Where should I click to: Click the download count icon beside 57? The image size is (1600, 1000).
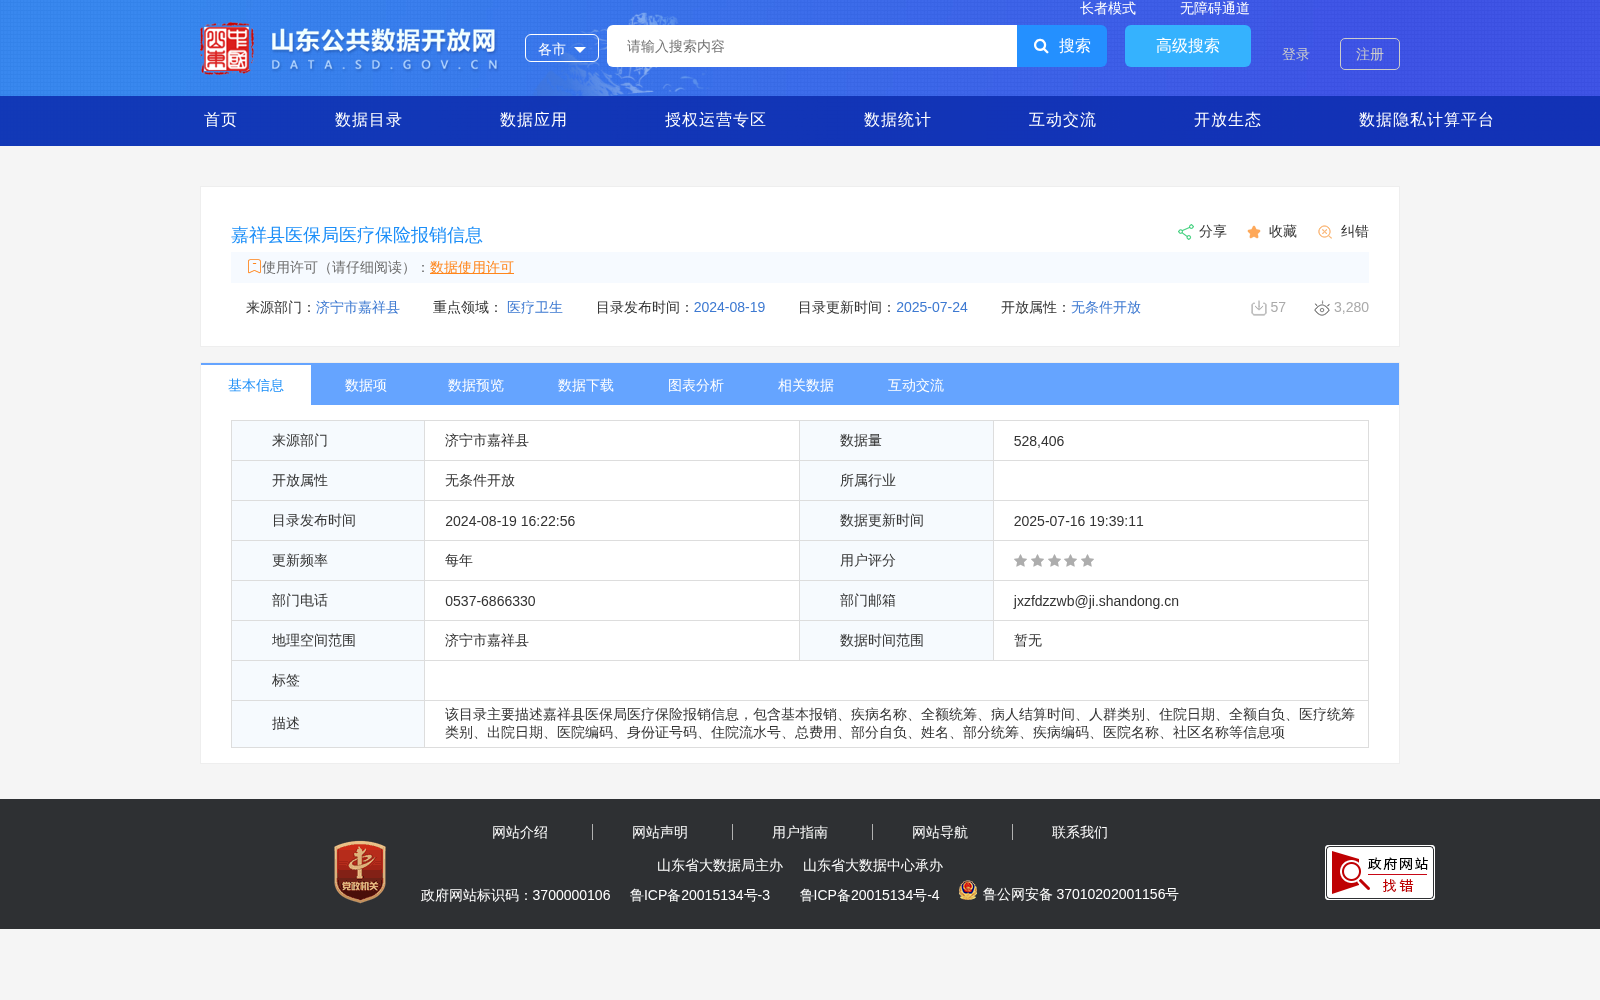(x=1259, y=308)
